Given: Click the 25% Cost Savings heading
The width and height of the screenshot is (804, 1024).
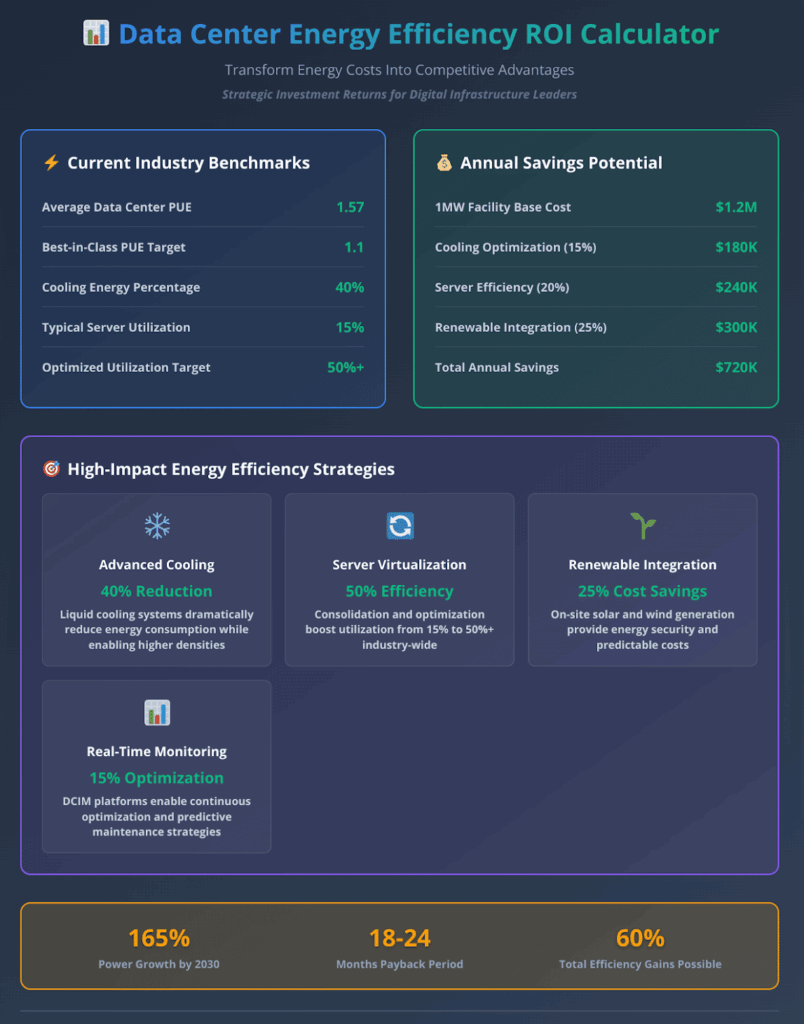Looking at the screenshot, I should pos(642,591).
